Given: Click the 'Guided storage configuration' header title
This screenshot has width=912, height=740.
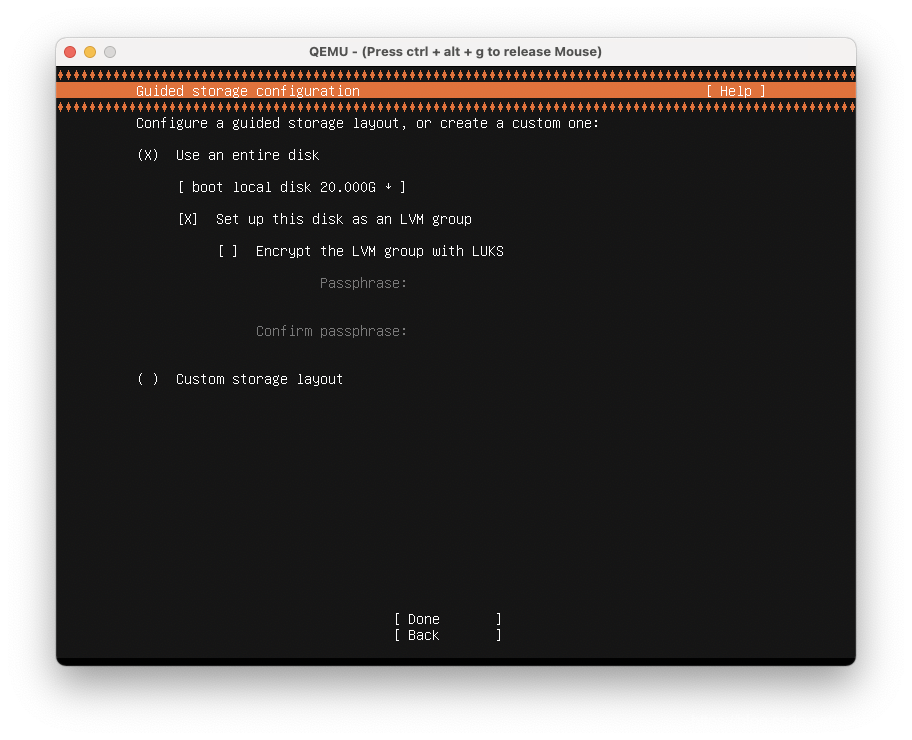Looking at the screenshot, I should 248,91.
